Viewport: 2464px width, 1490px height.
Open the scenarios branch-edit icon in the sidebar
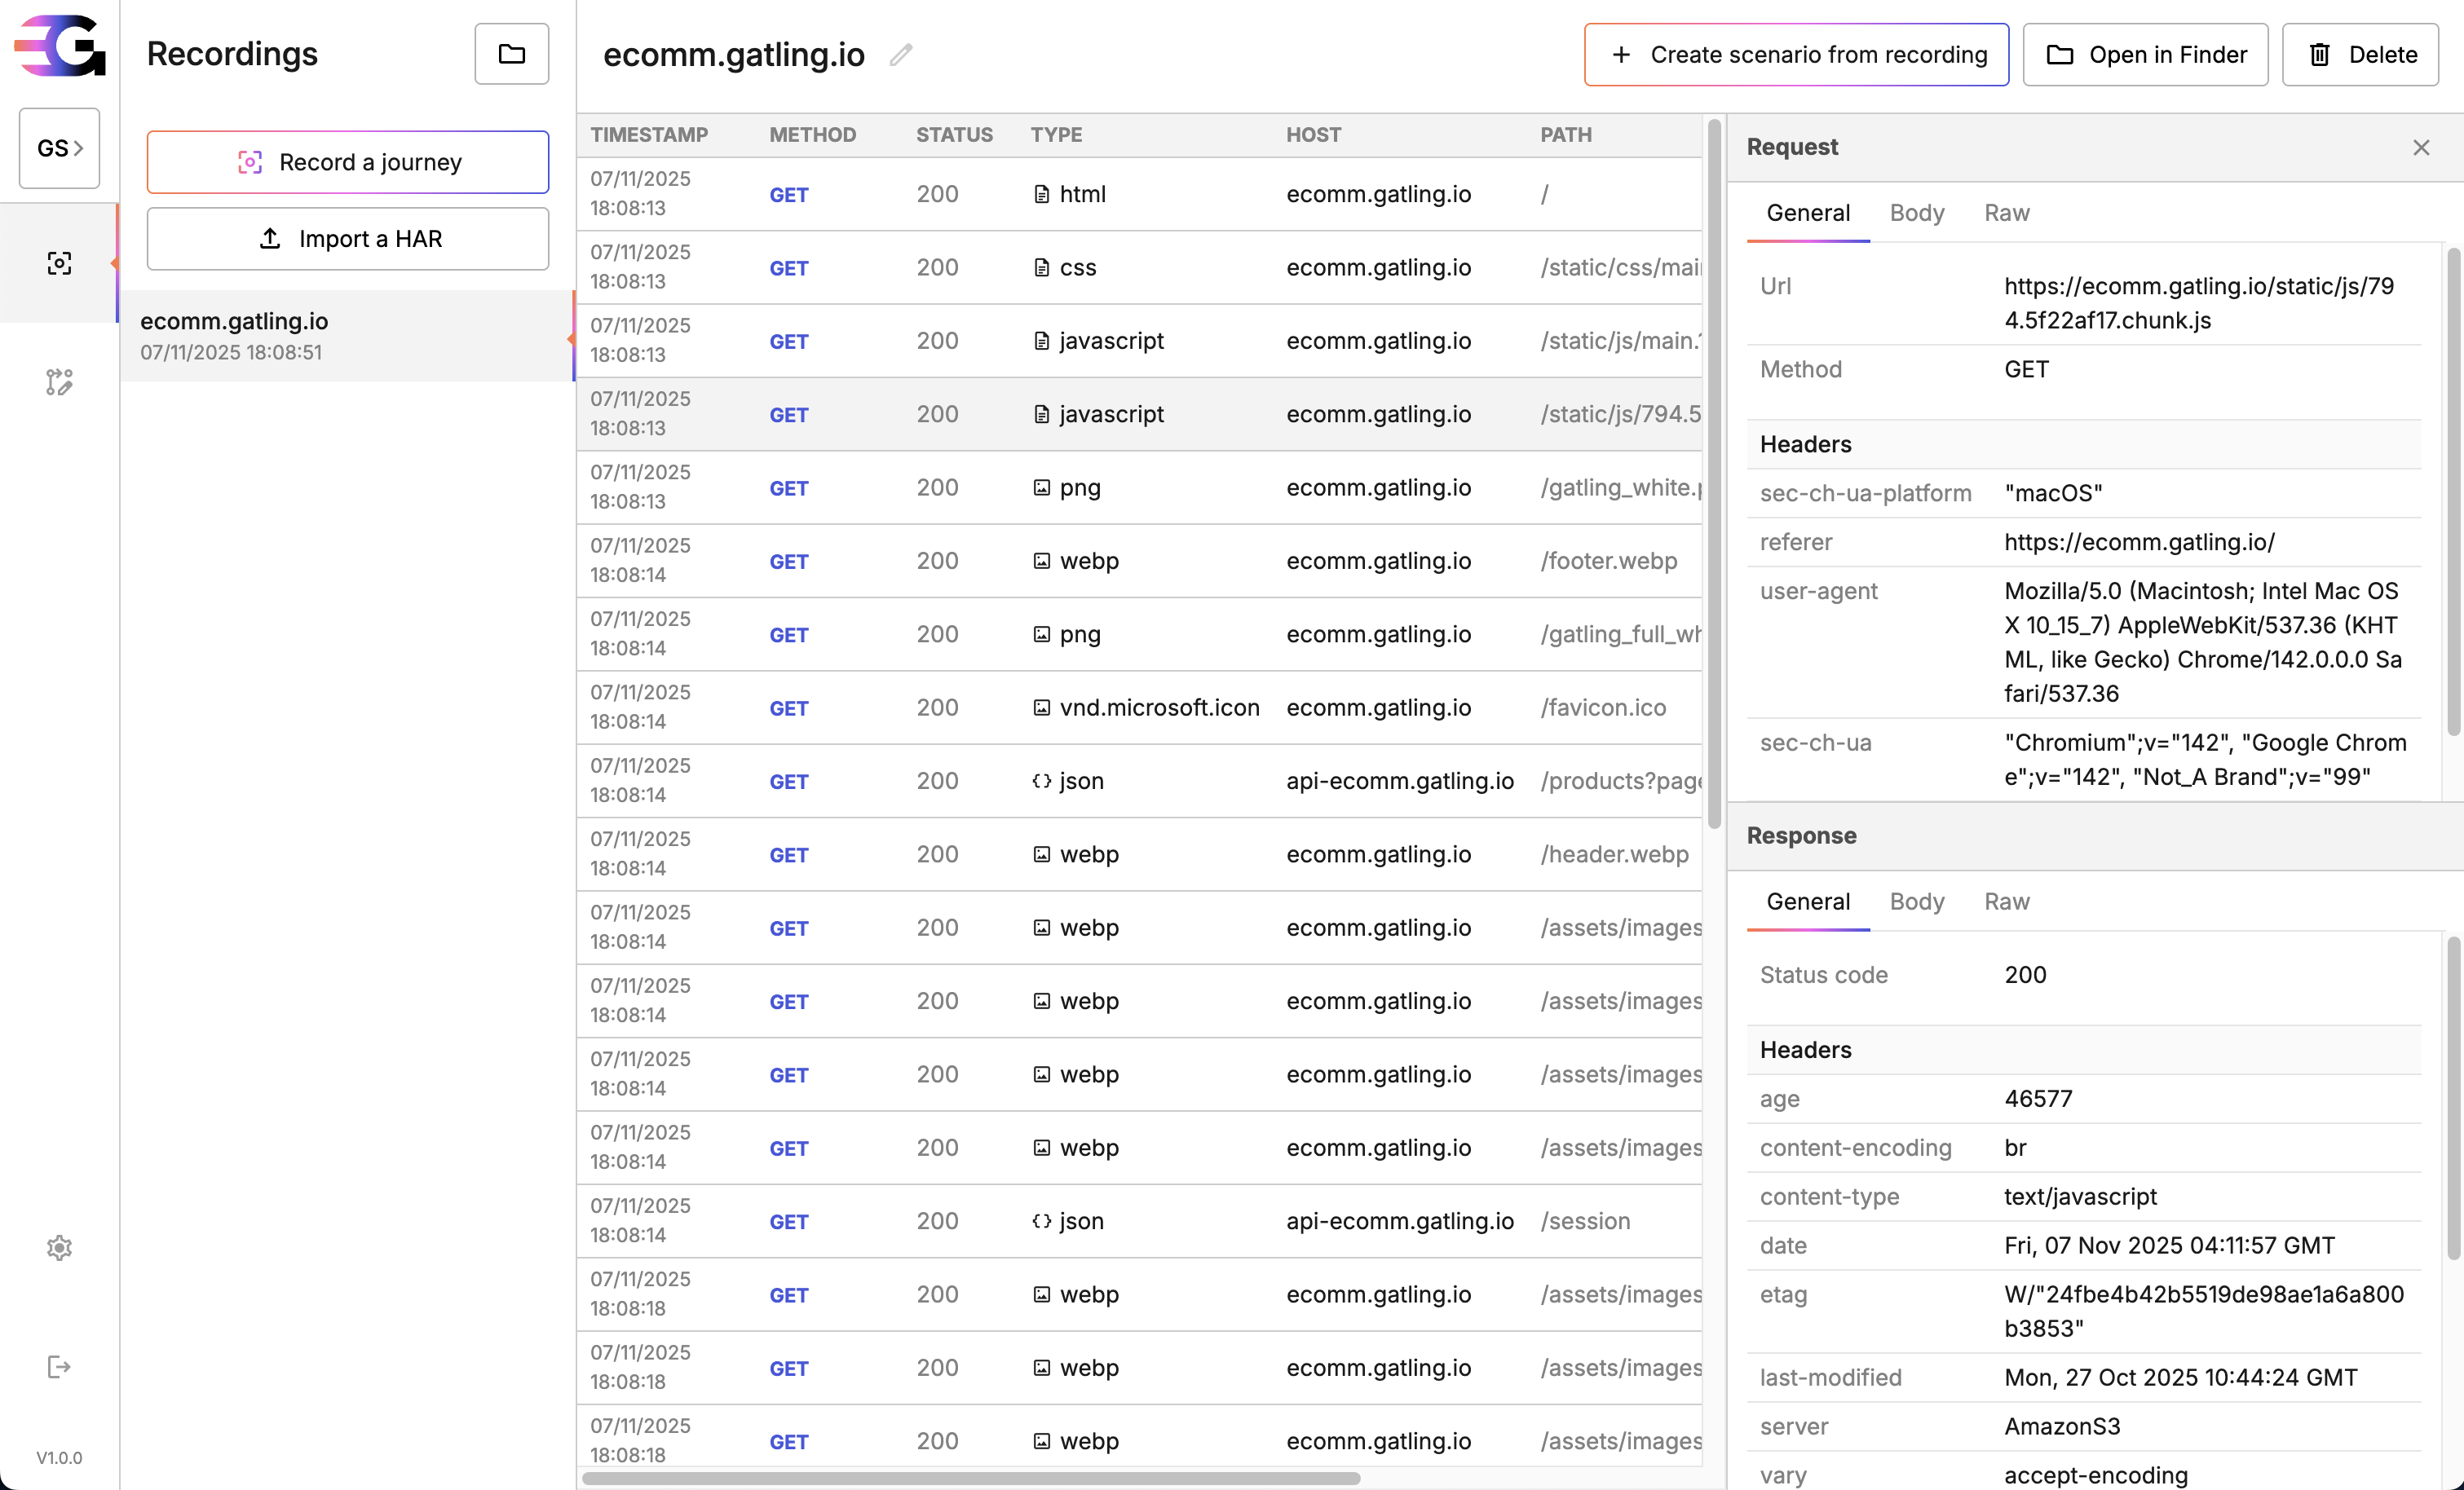click(x=59, y=382)
